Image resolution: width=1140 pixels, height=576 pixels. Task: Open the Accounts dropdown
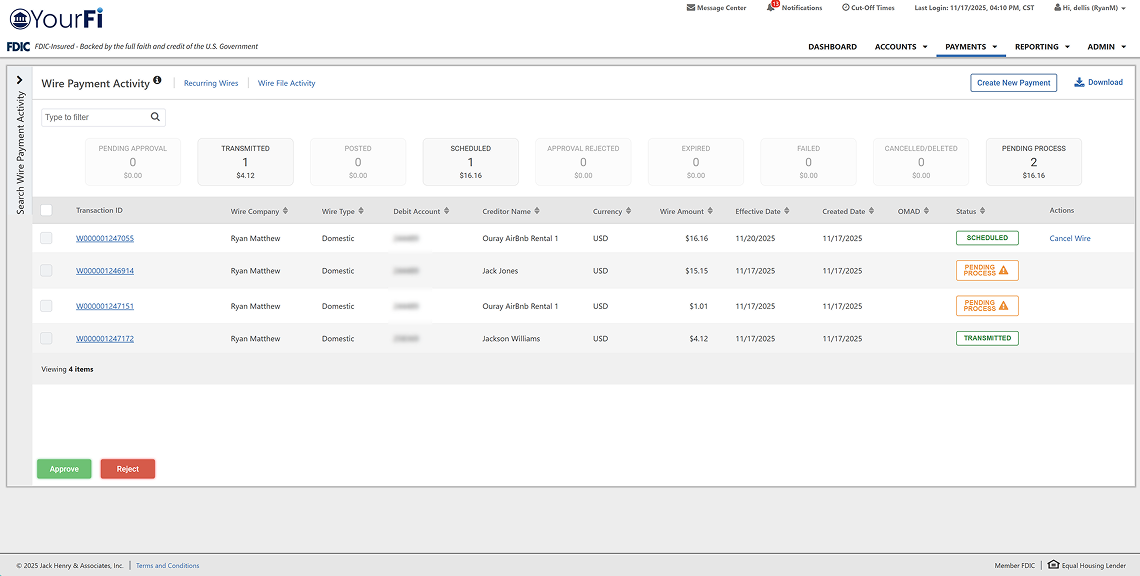(899, 46)
